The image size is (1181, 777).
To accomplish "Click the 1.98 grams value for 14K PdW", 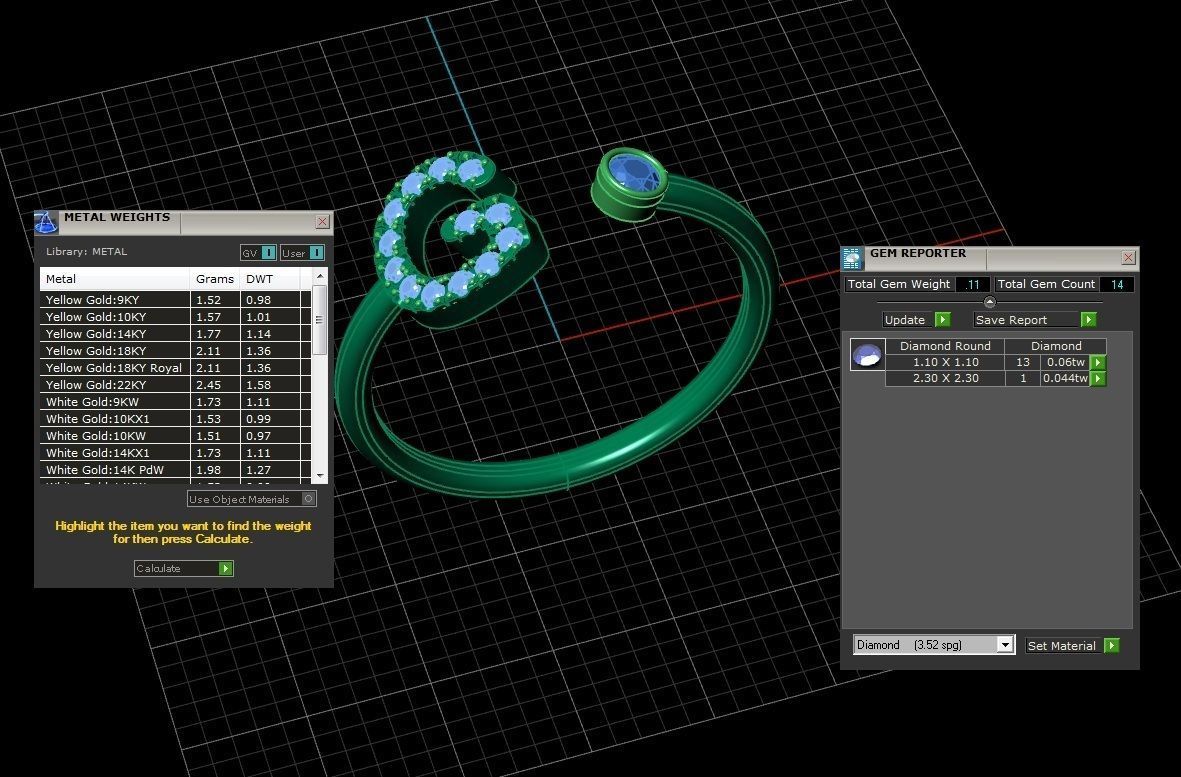I will tap(209, 470).
